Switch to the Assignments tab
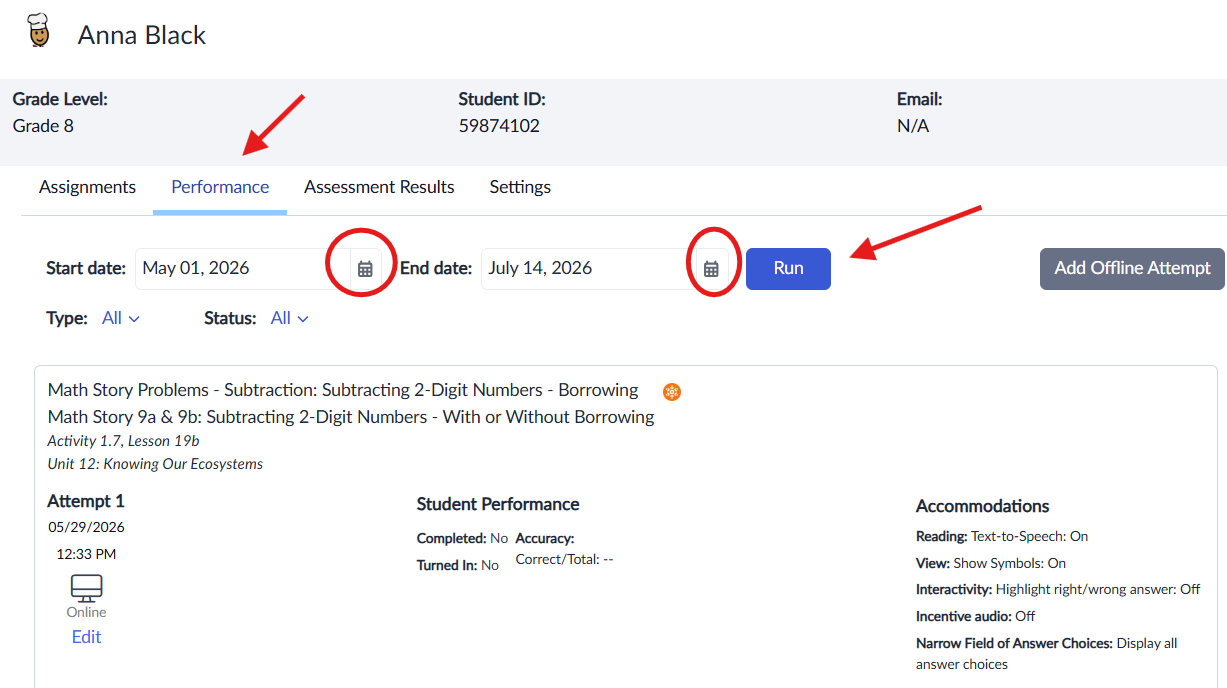 87,187
